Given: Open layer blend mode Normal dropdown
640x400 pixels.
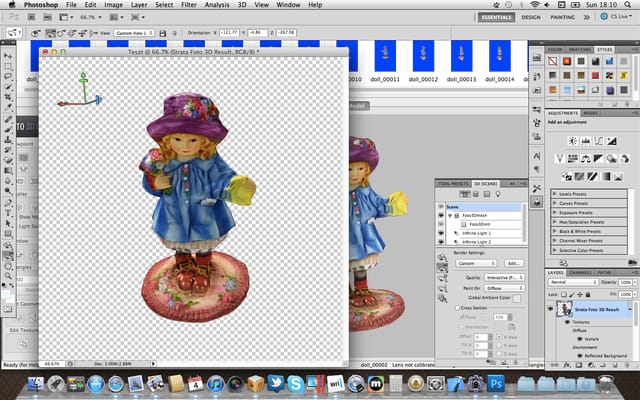Looking at the screenshot, I should click(573, 282).
